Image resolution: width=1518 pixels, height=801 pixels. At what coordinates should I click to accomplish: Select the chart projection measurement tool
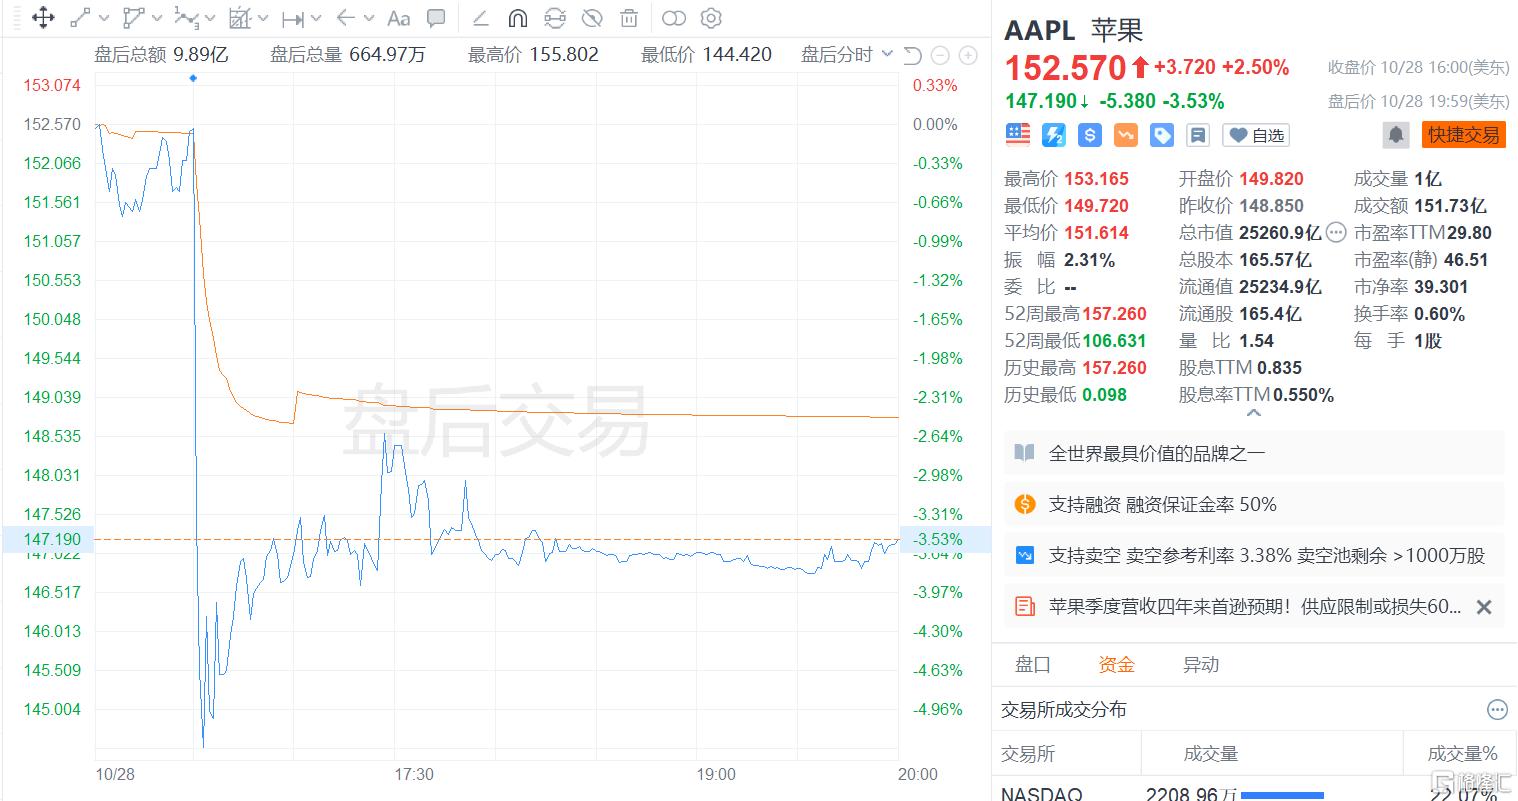tap(240, 18)
